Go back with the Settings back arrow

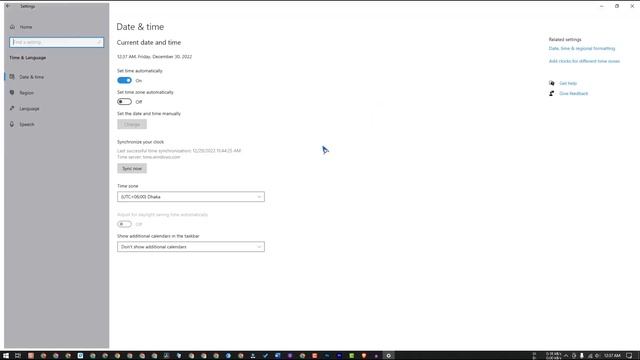8,6
